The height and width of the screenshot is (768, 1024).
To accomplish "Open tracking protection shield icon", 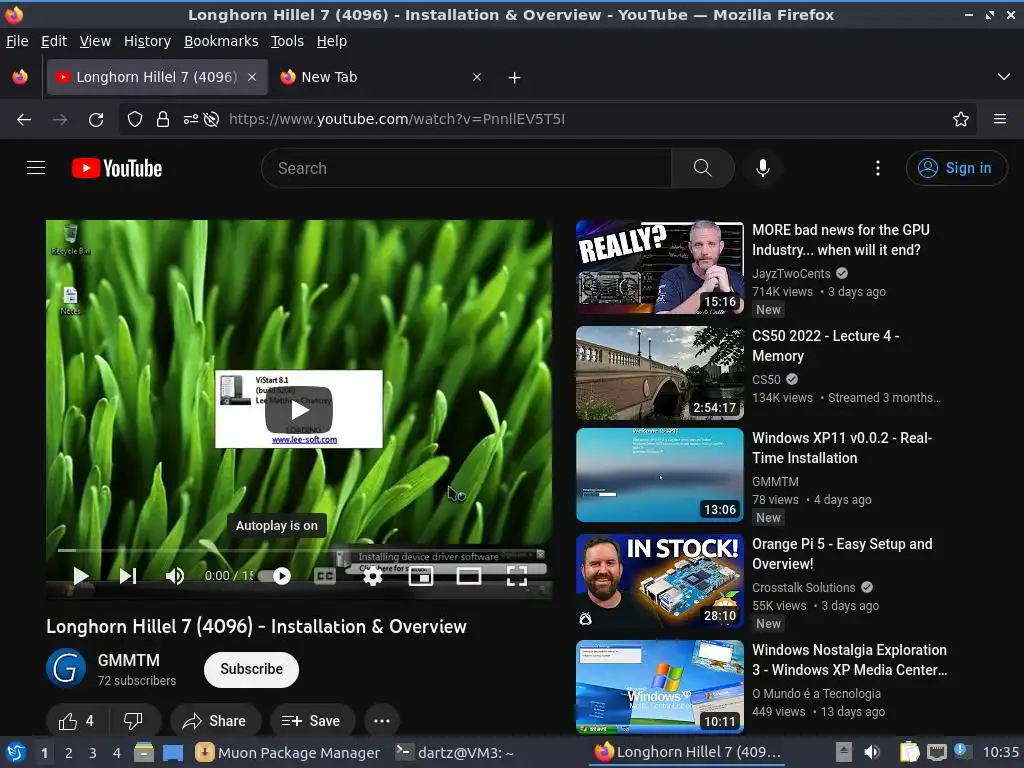I will (135, 120).
